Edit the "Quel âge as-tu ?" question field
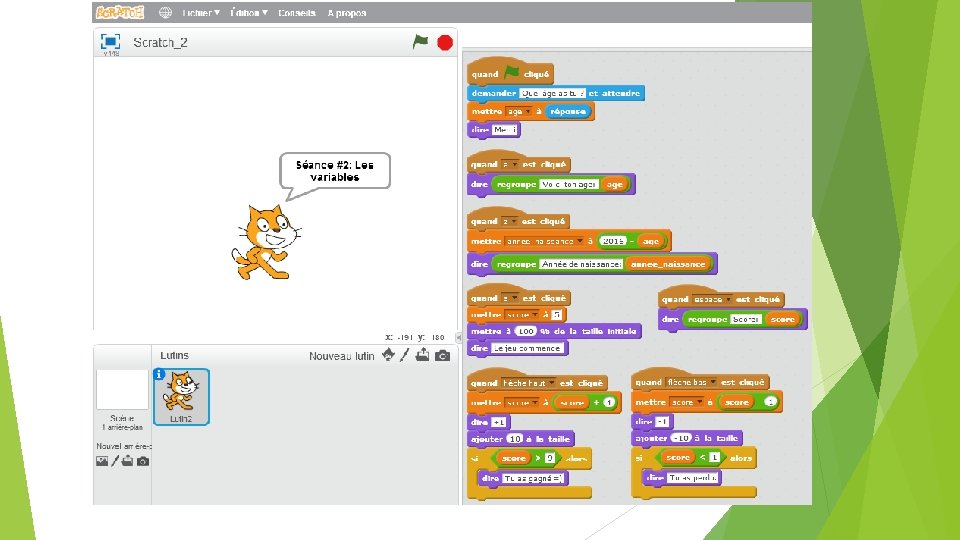The image size is (960, 540). click(552, 93)
